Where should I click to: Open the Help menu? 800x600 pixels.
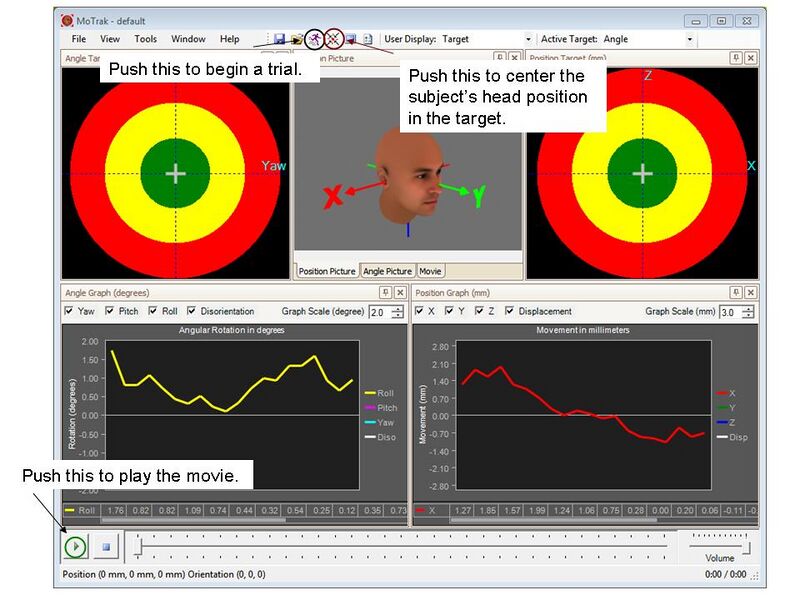coord(230,39)
